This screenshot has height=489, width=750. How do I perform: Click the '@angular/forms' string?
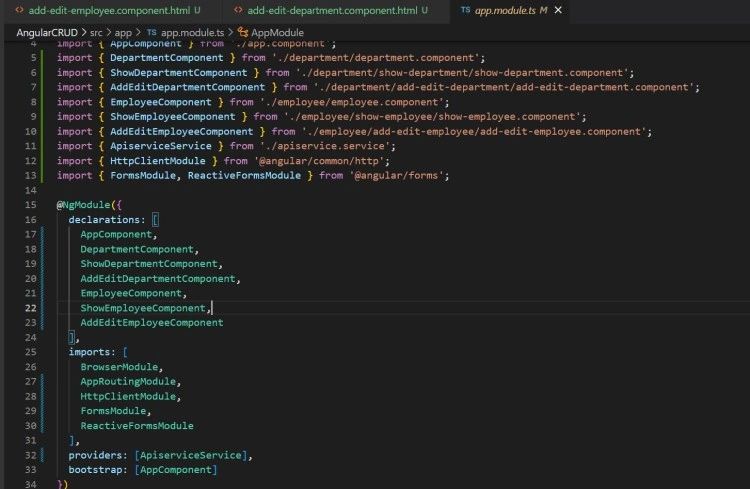[x=396, y=176]
